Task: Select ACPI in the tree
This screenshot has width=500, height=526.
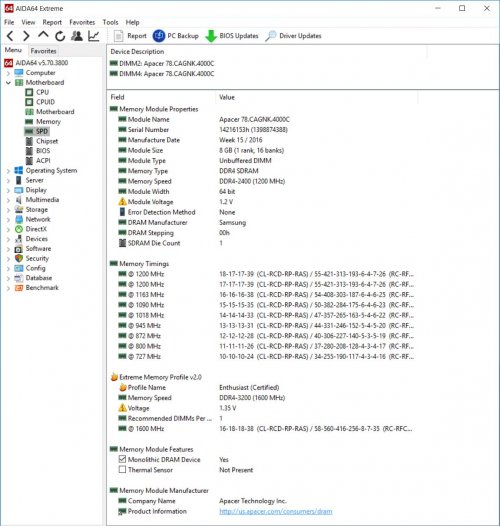Action: (38, 161)
